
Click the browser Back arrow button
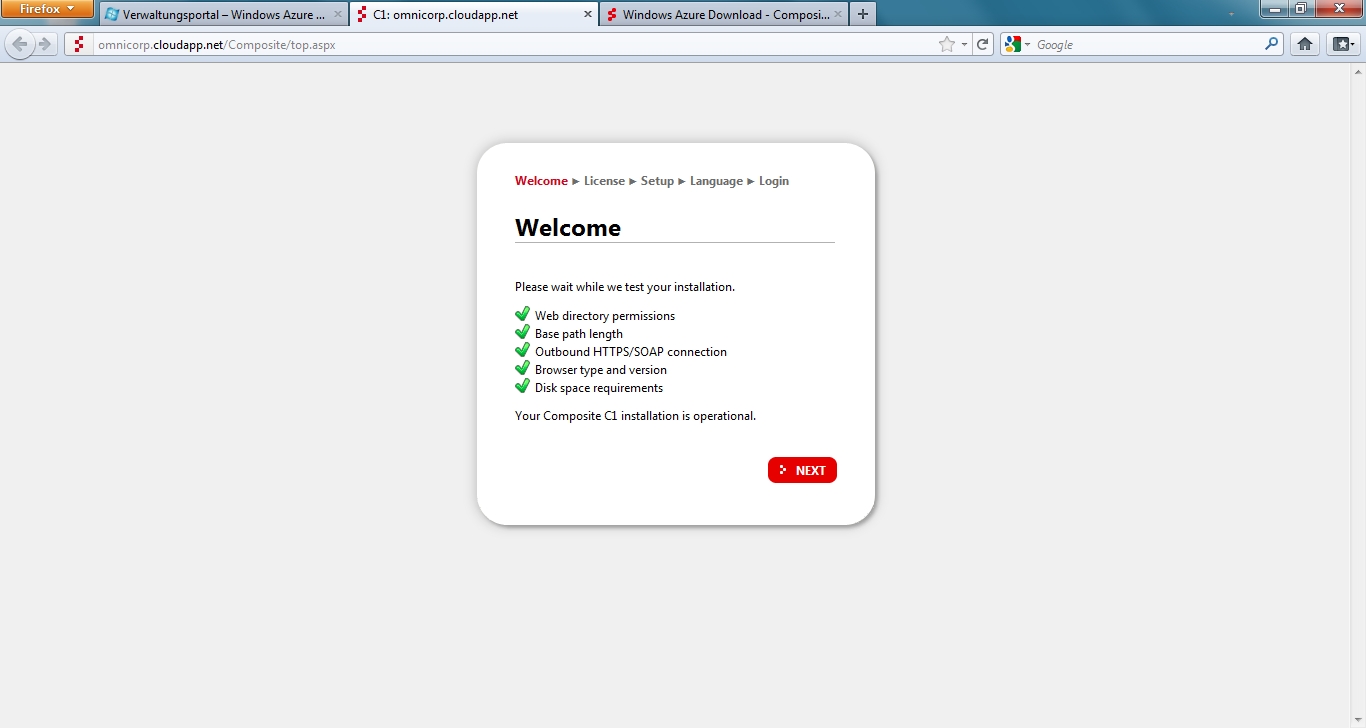pos(19,44)
